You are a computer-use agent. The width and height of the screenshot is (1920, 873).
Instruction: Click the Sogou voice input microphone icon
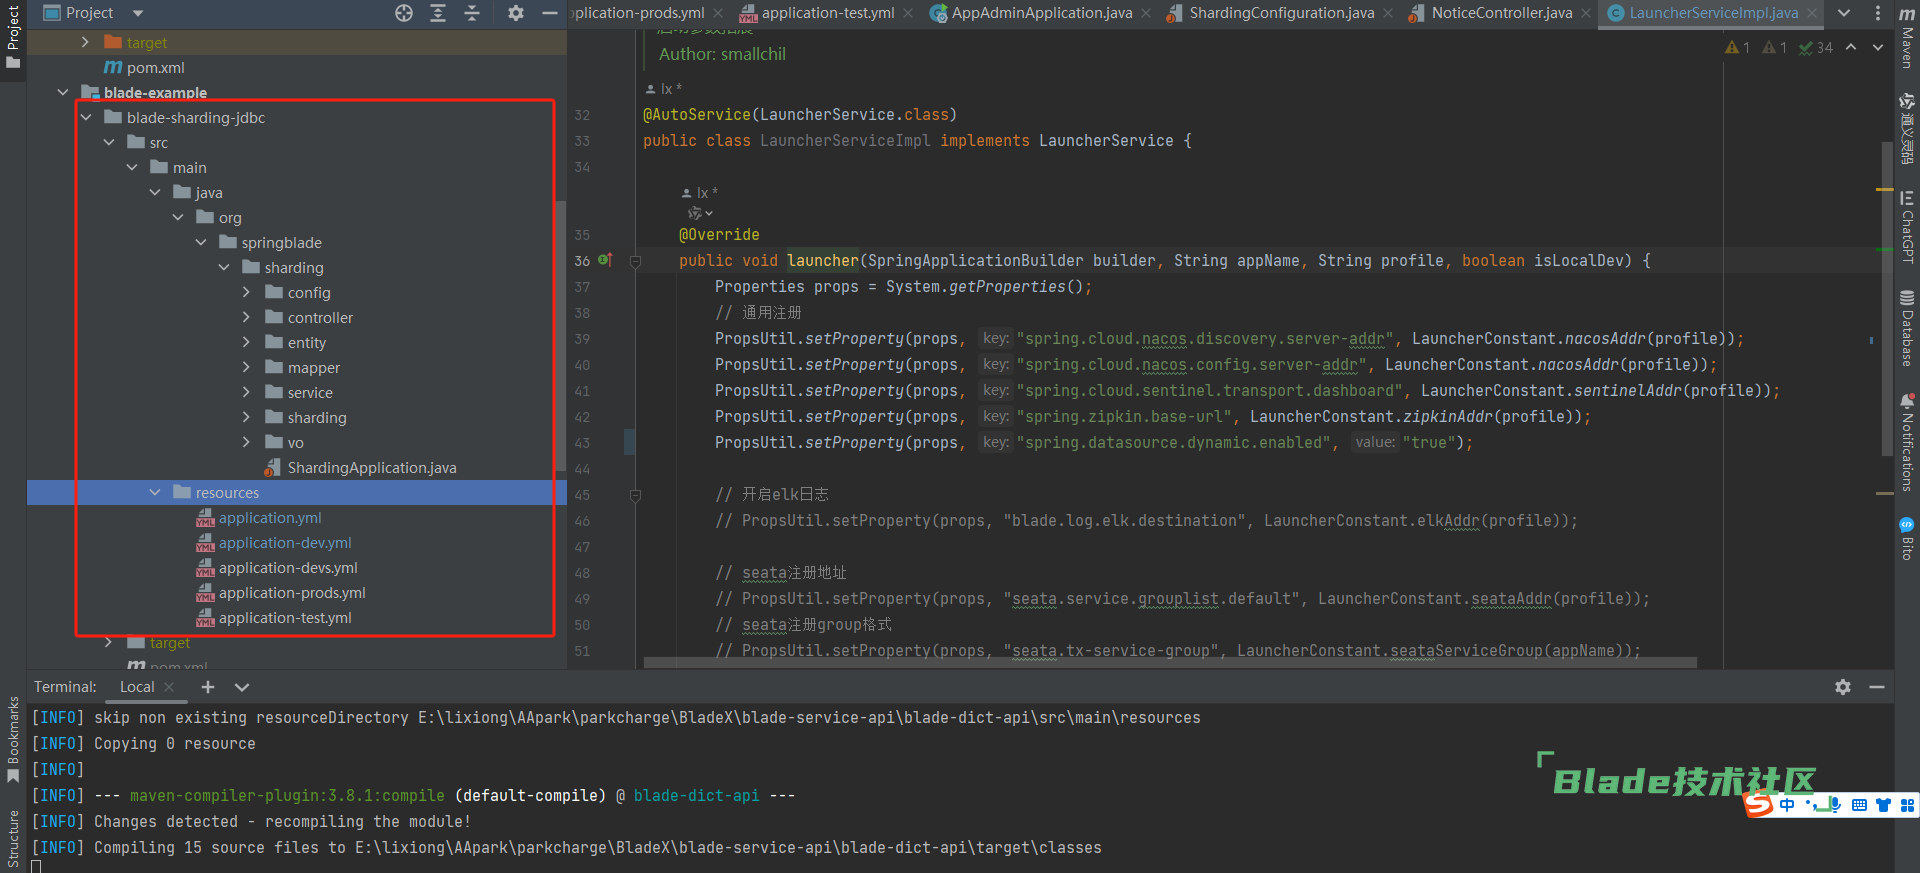(x=1835, y=805)
